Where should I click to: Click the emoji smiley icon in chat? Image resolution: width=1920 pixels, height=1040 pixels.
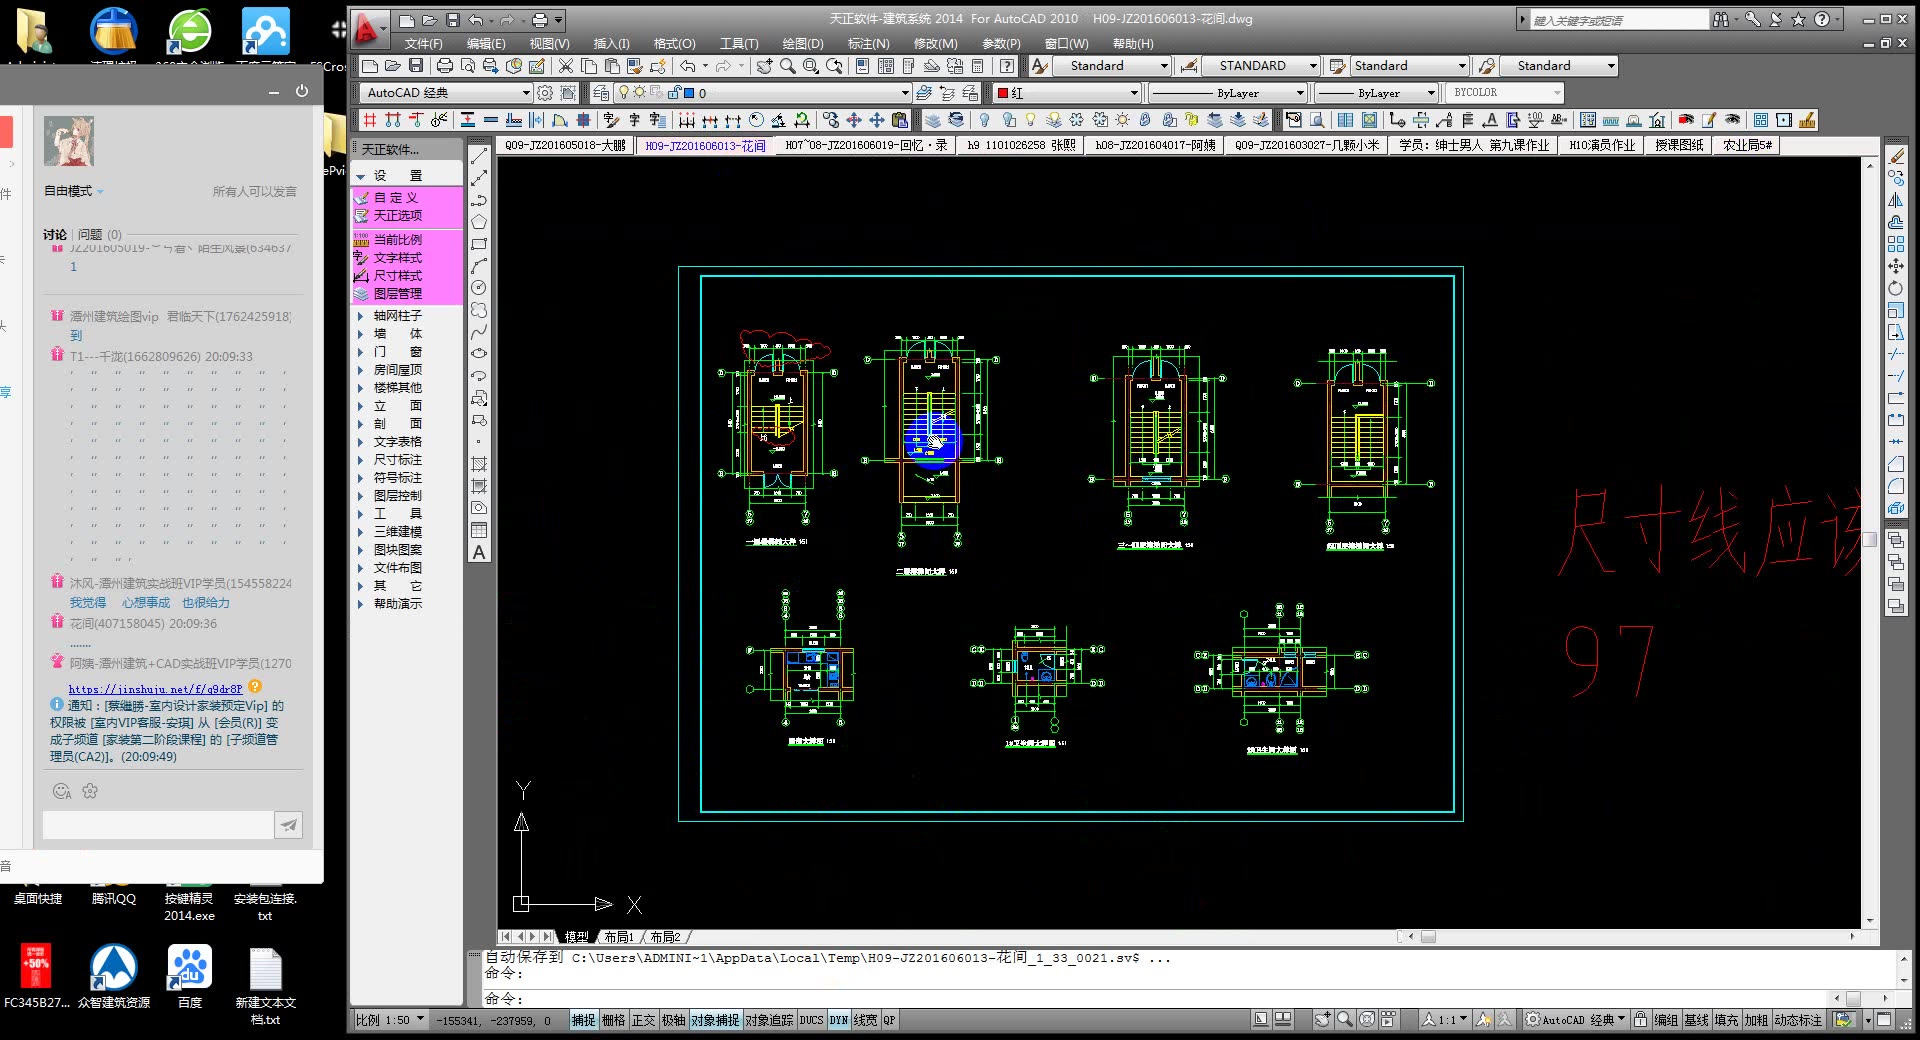(62, 791)
